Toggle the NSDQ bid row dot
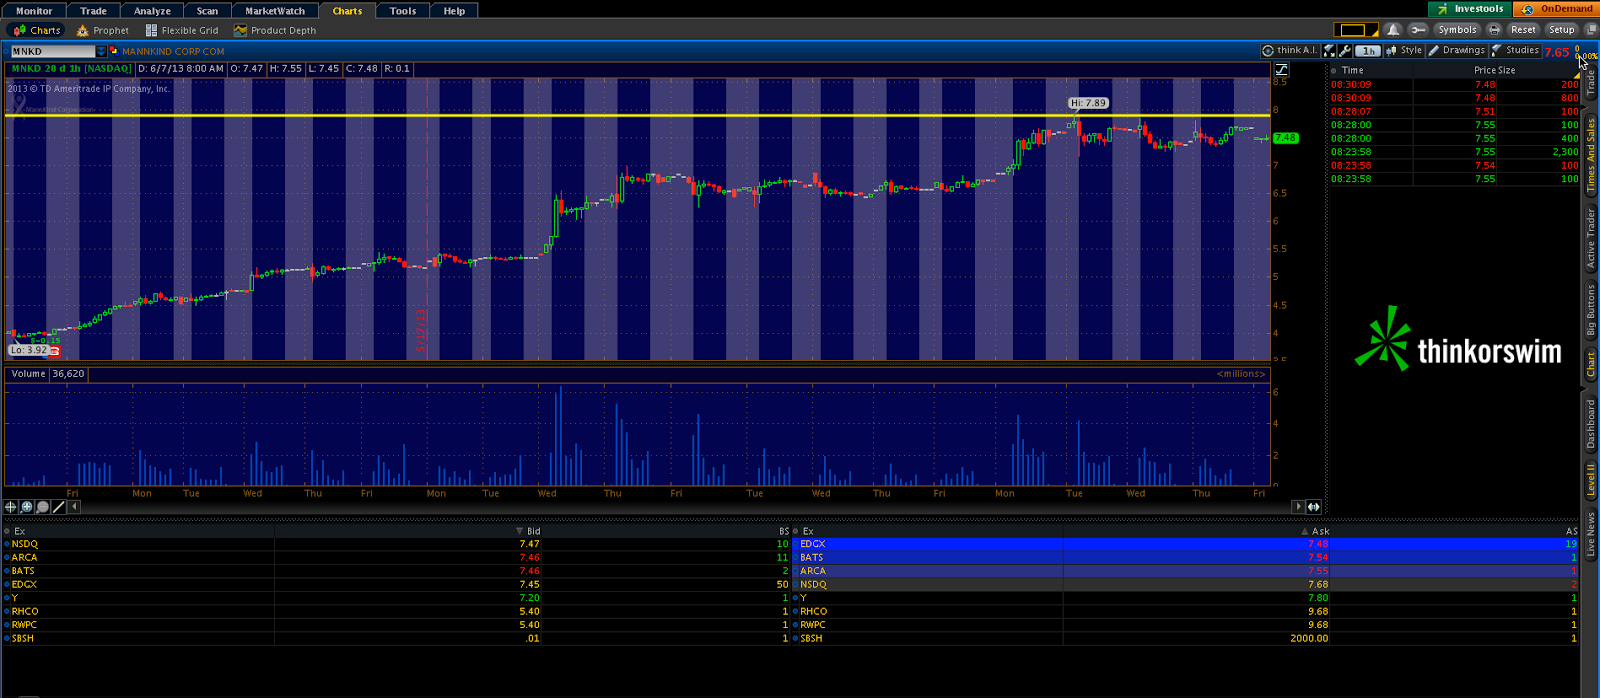 click(7, 544)
